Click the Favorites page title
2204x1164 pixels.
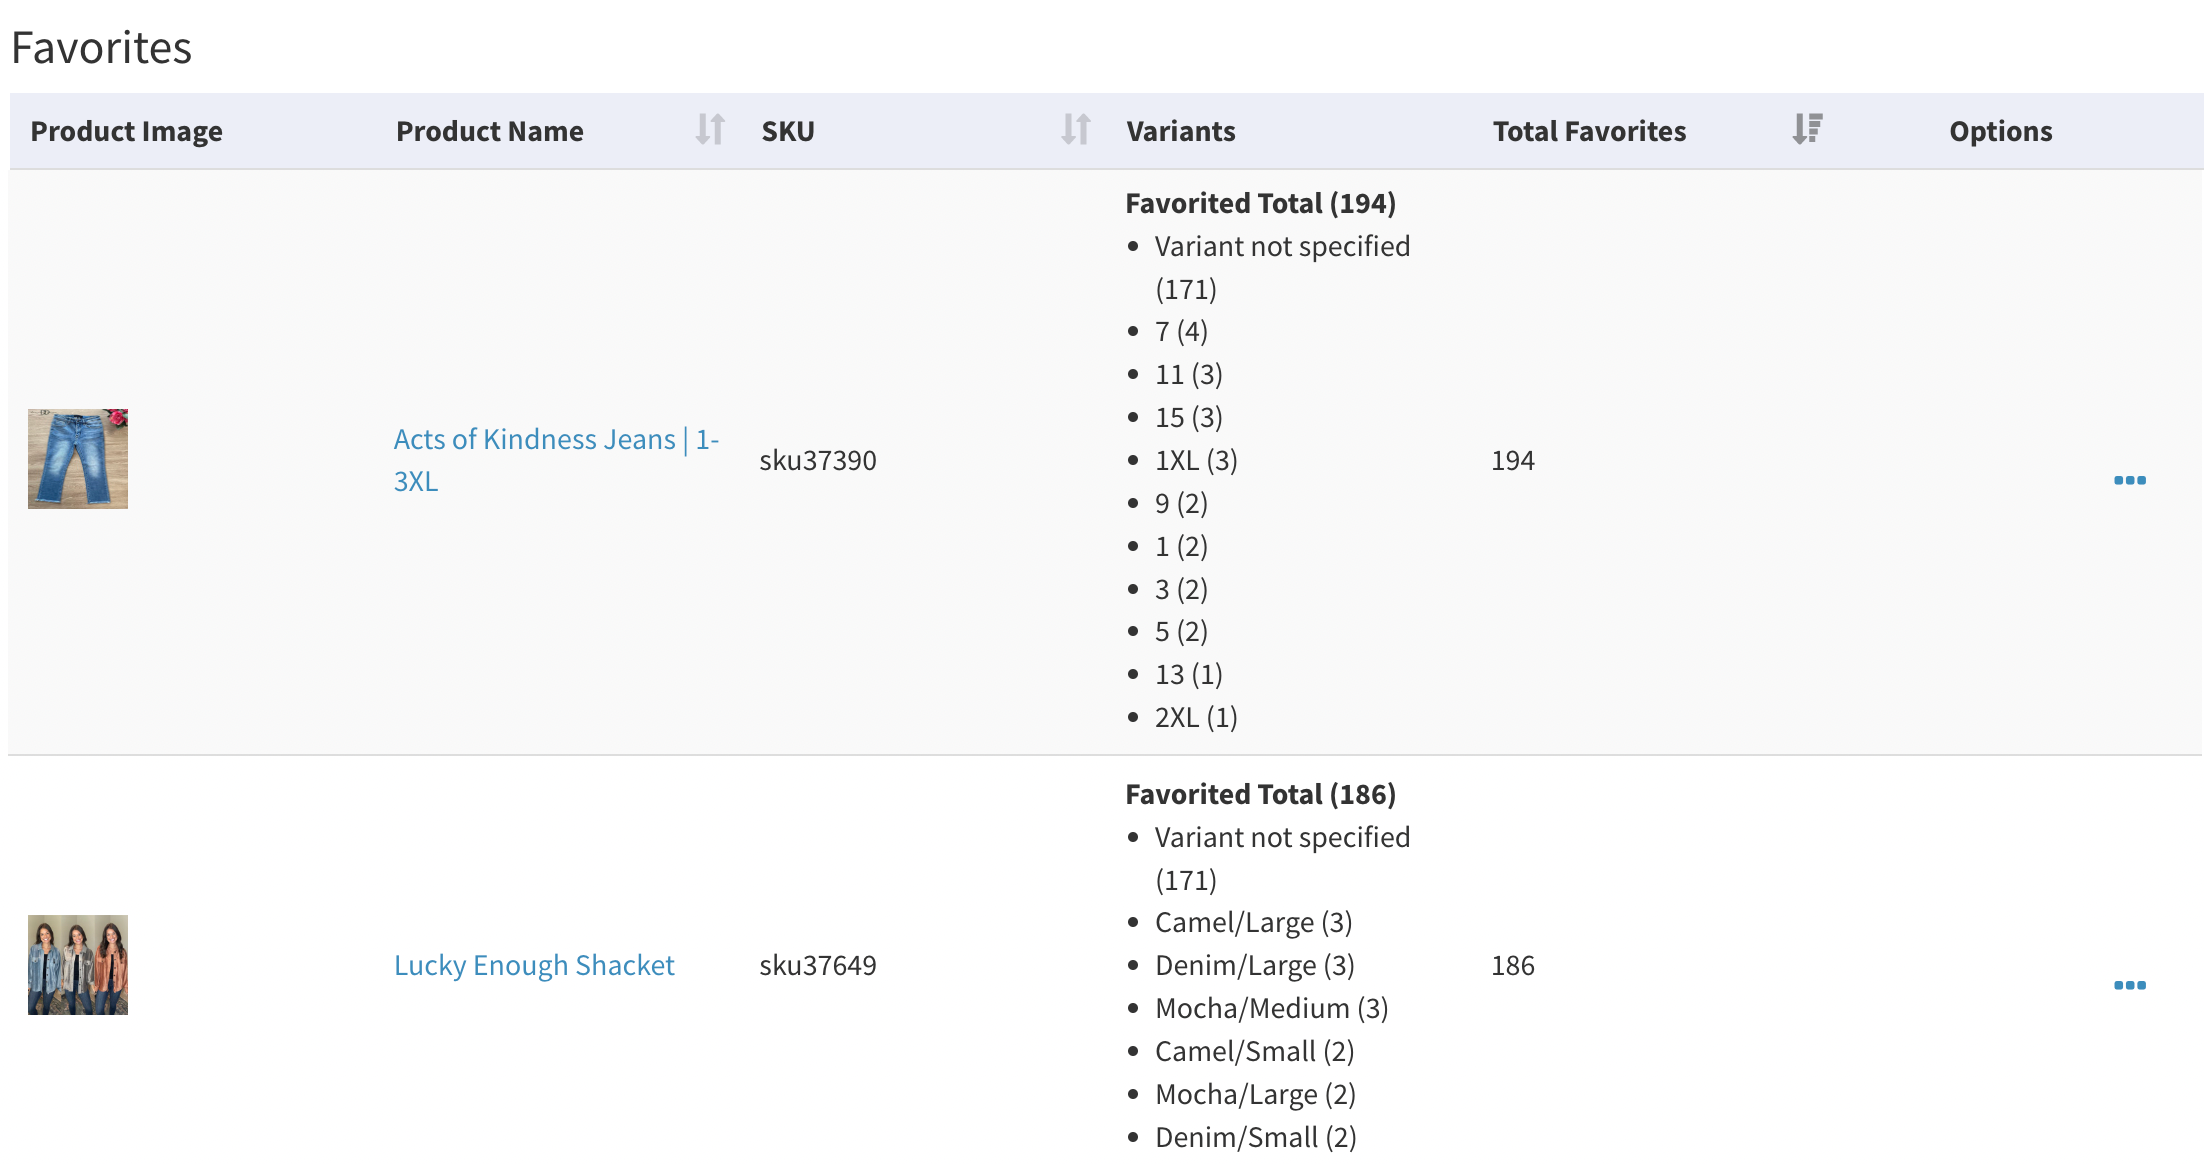coord(101,48)
